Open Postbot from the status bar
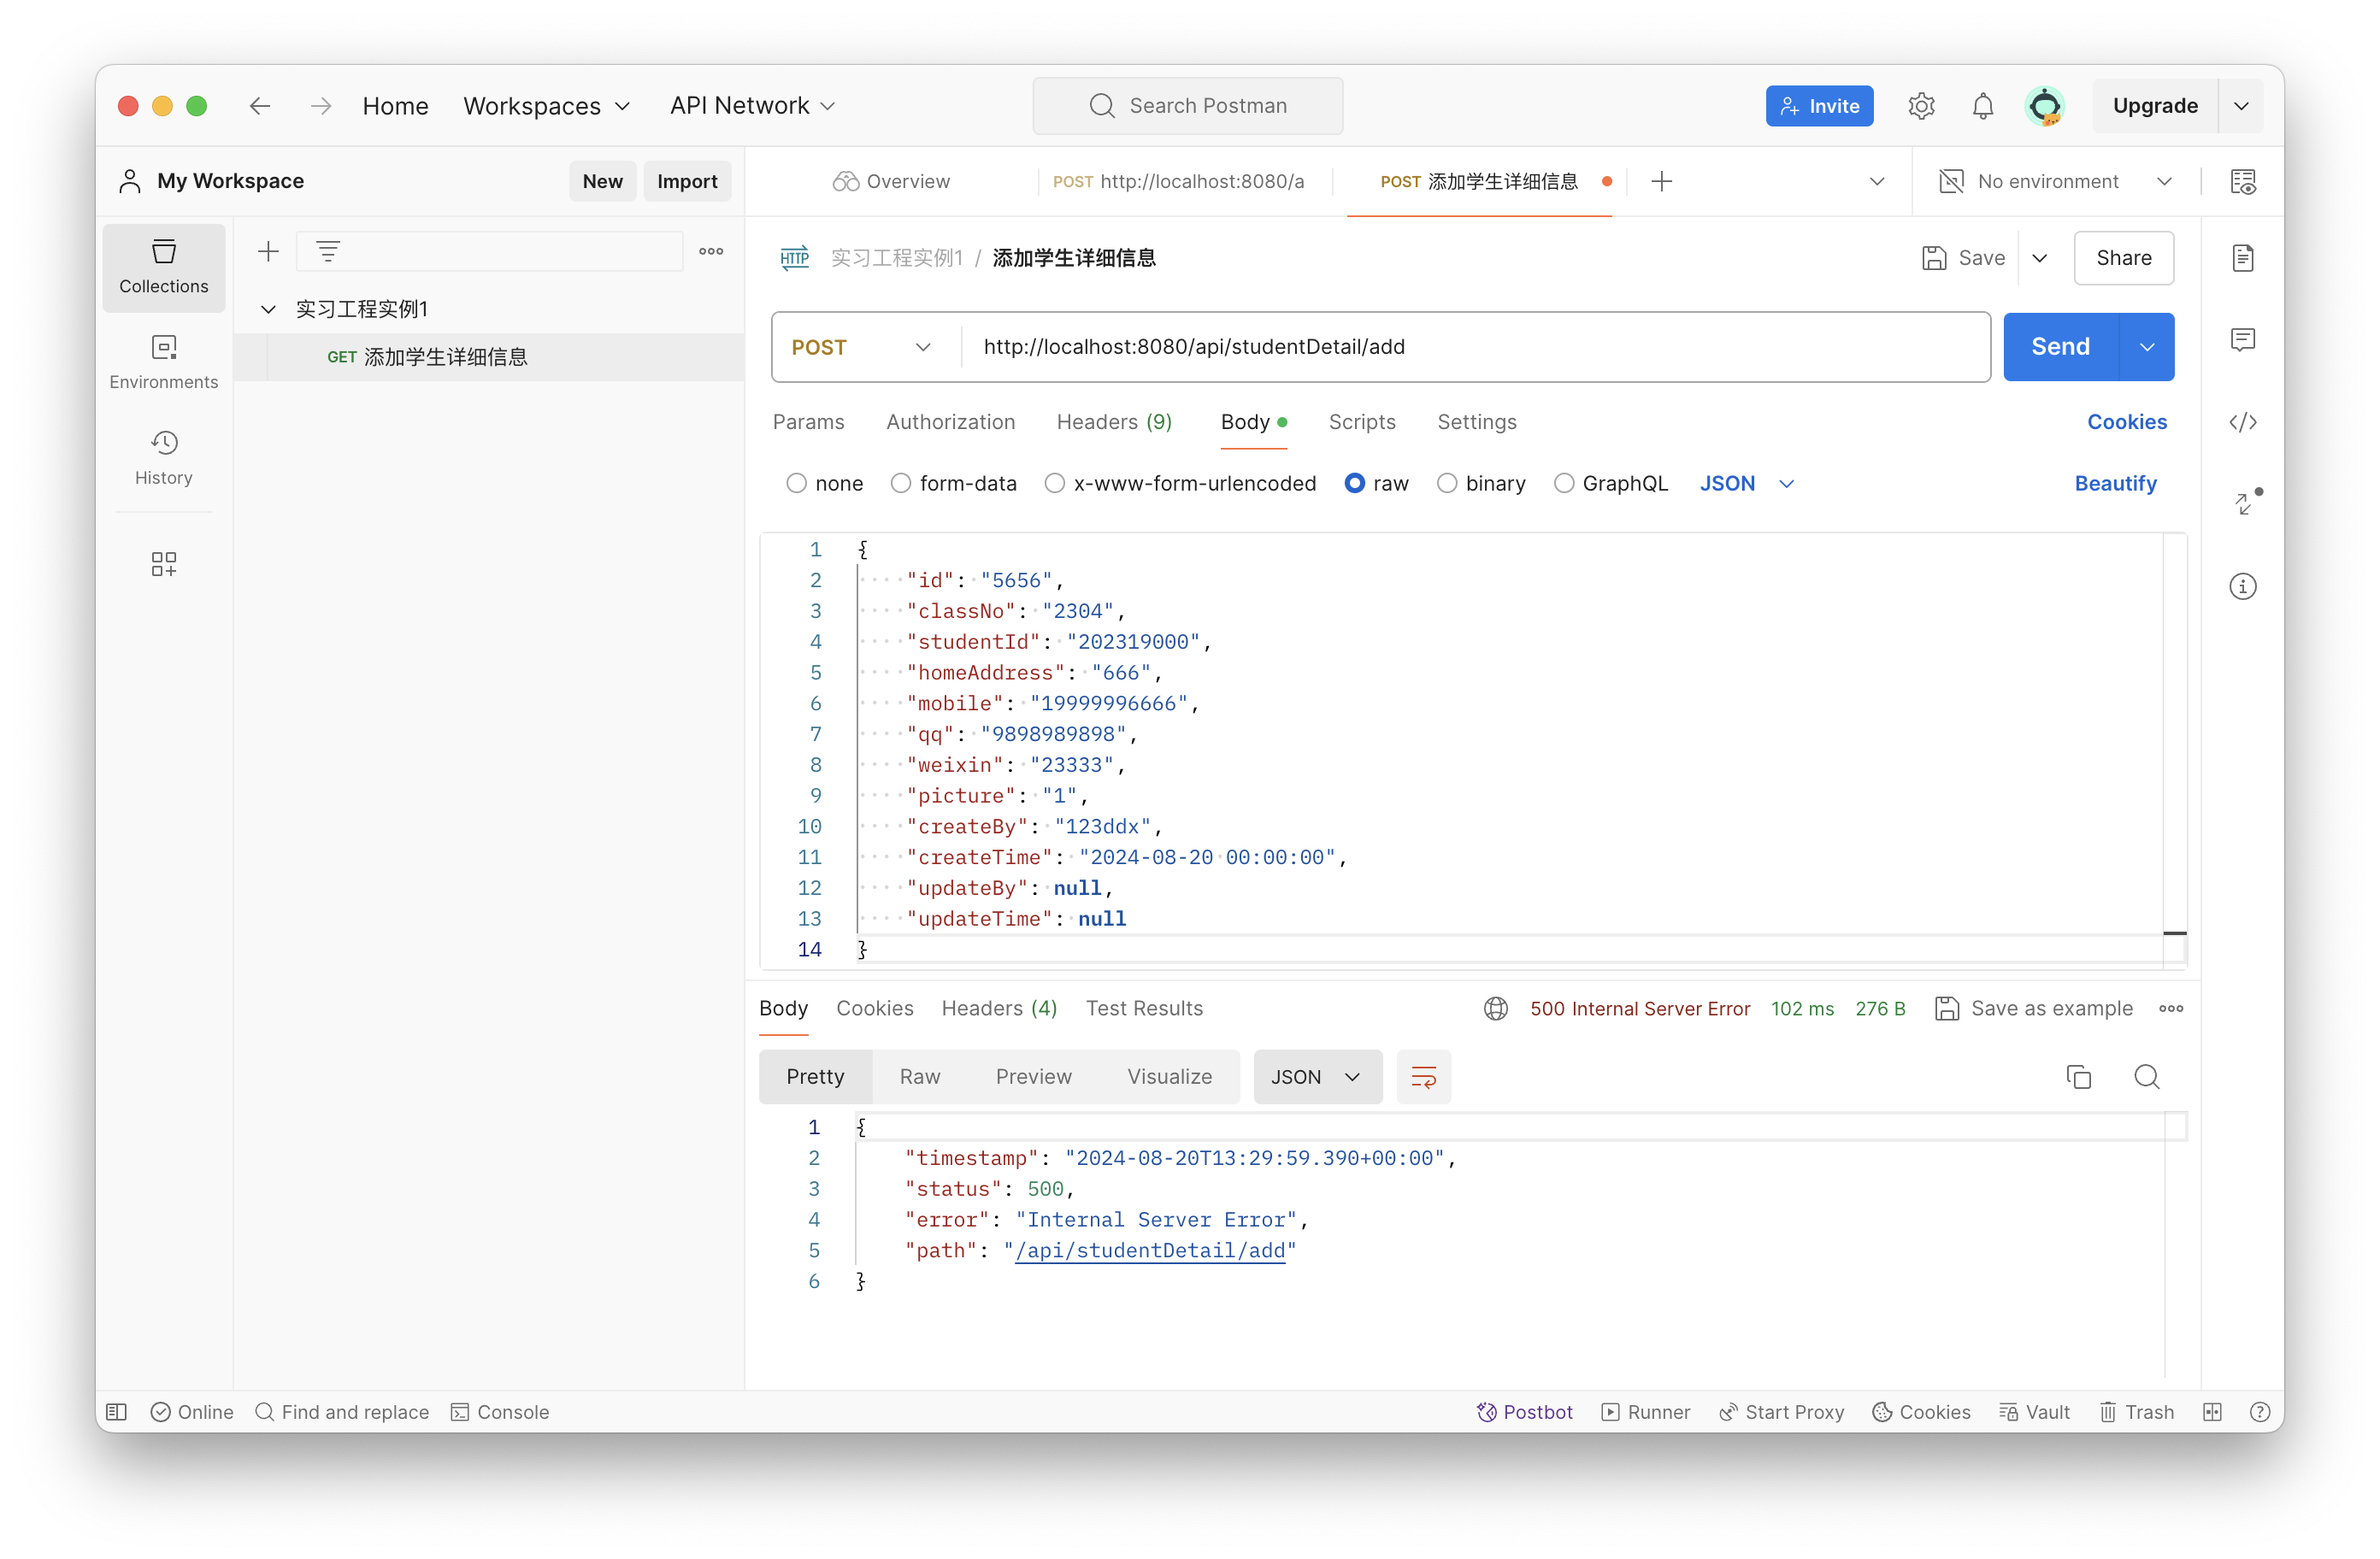The image size is (2380, 1559). (1524, 1412)
